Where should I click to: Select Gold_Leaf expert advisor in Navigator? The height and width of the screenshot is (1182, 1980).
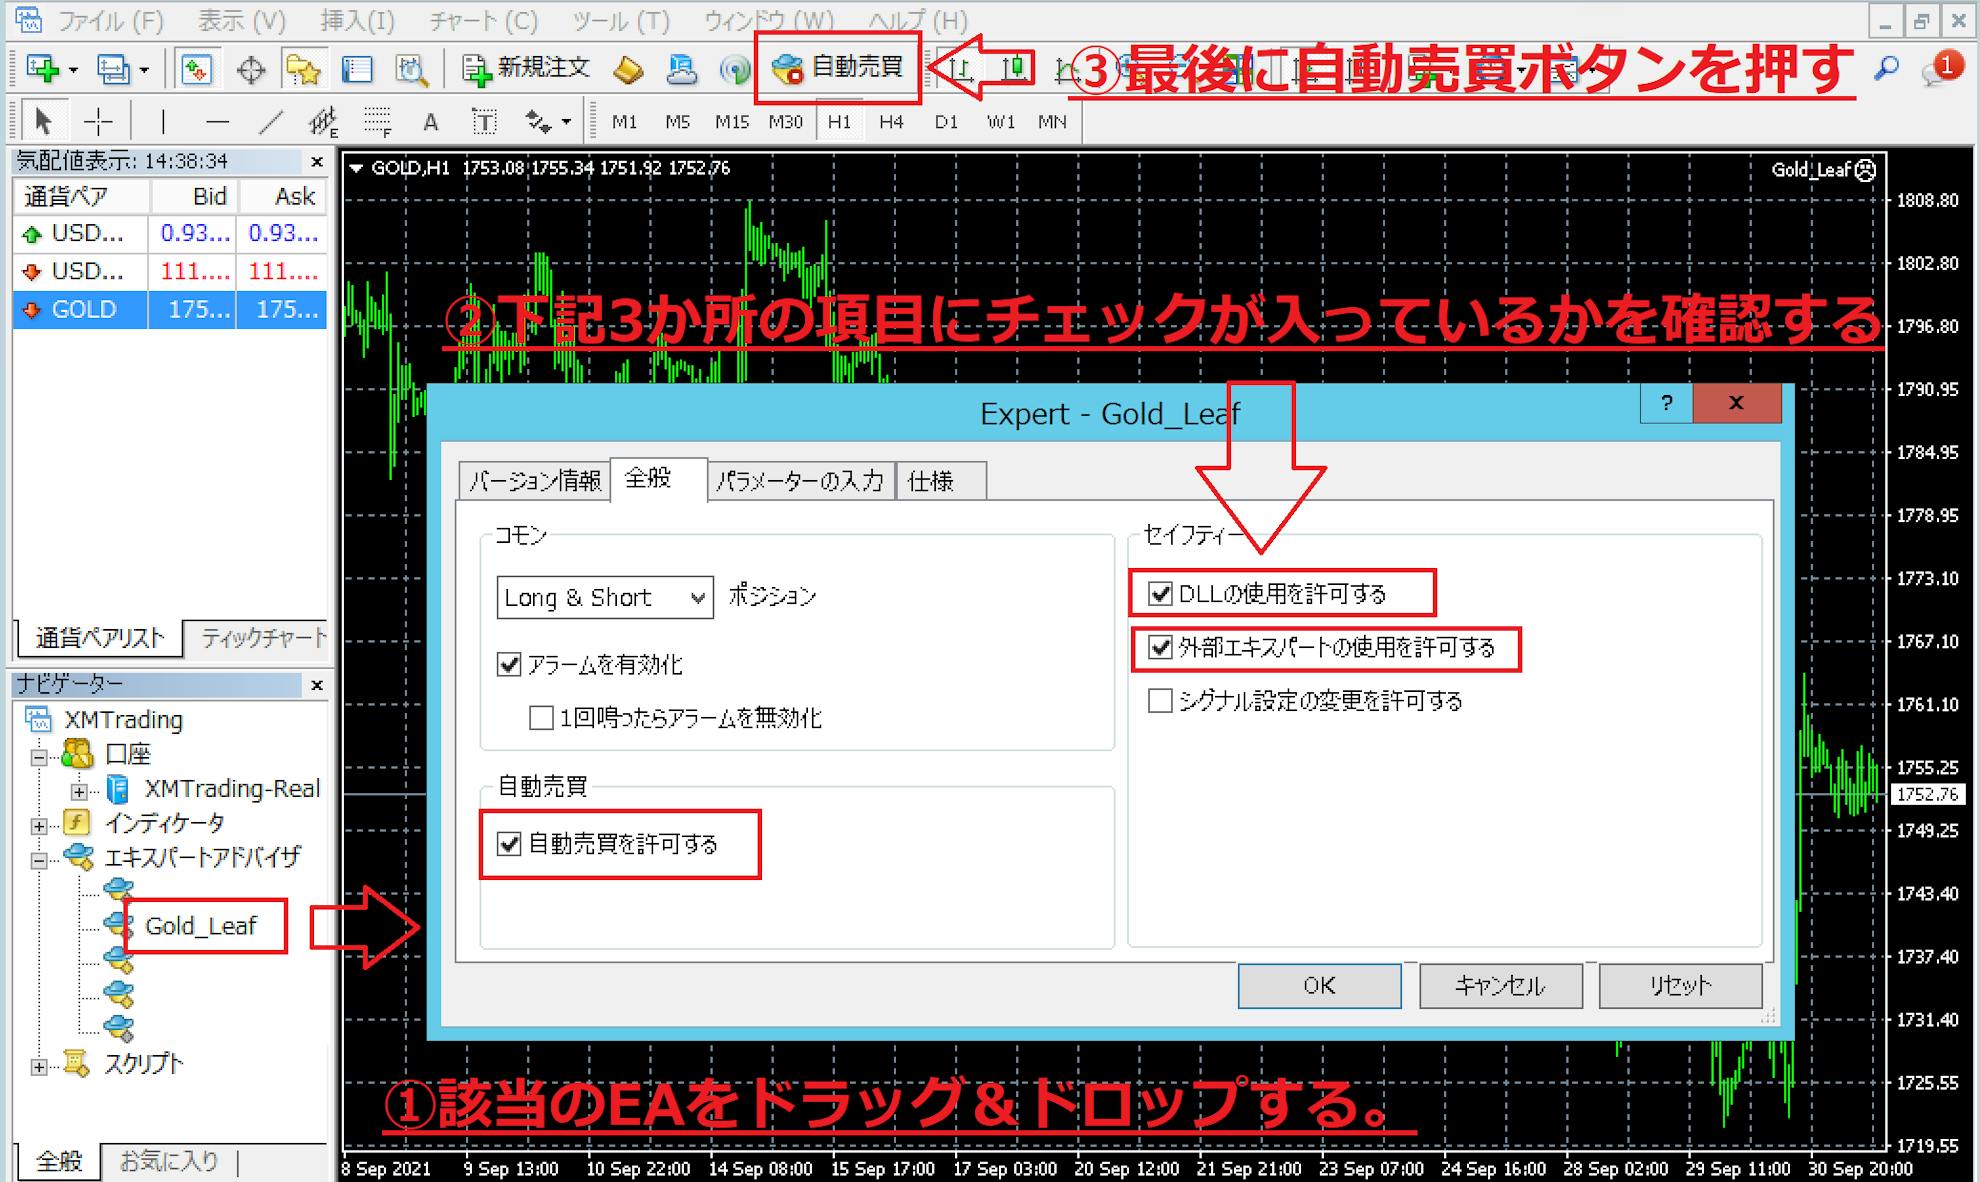200,926
